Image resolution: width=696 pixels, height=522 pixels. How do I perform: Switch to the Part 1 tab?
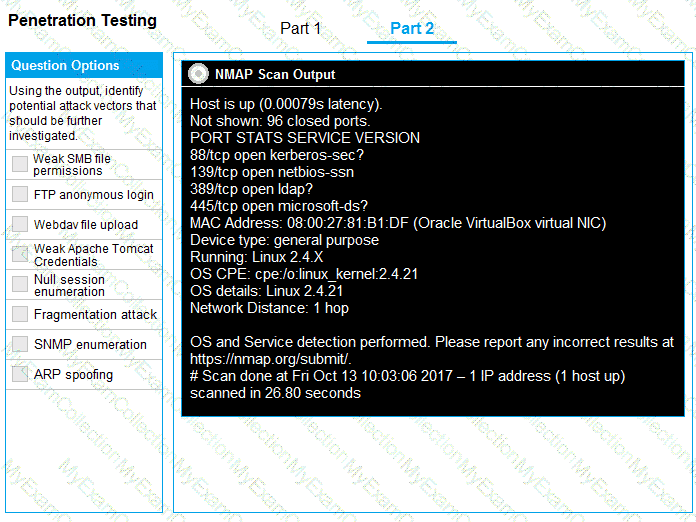tap(300, 28)
